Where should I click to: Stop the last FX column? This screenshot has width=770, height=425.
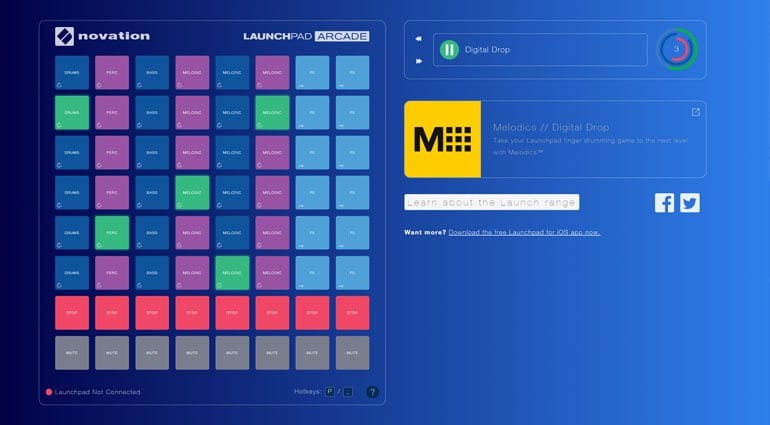click(353, 313)
